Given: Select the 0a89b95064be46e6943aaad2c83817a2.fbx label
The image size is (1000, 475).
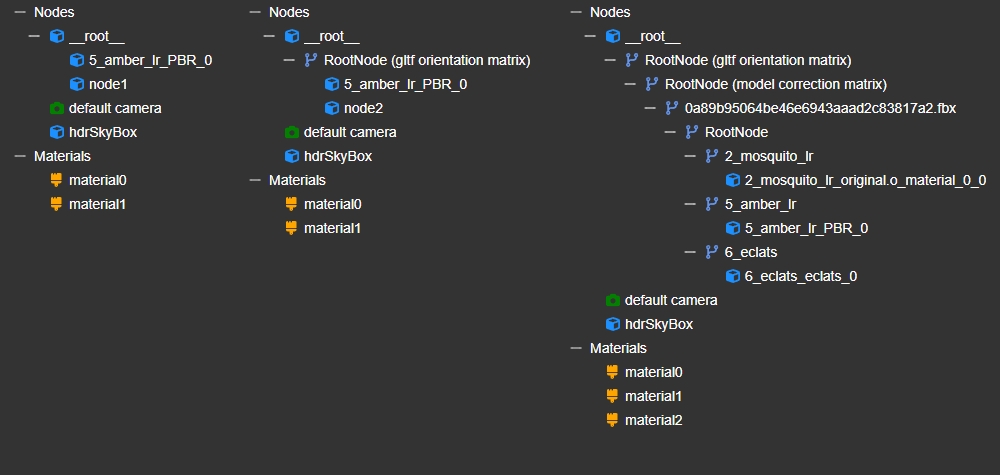Looking at the screenshot, I should (820, 108).
